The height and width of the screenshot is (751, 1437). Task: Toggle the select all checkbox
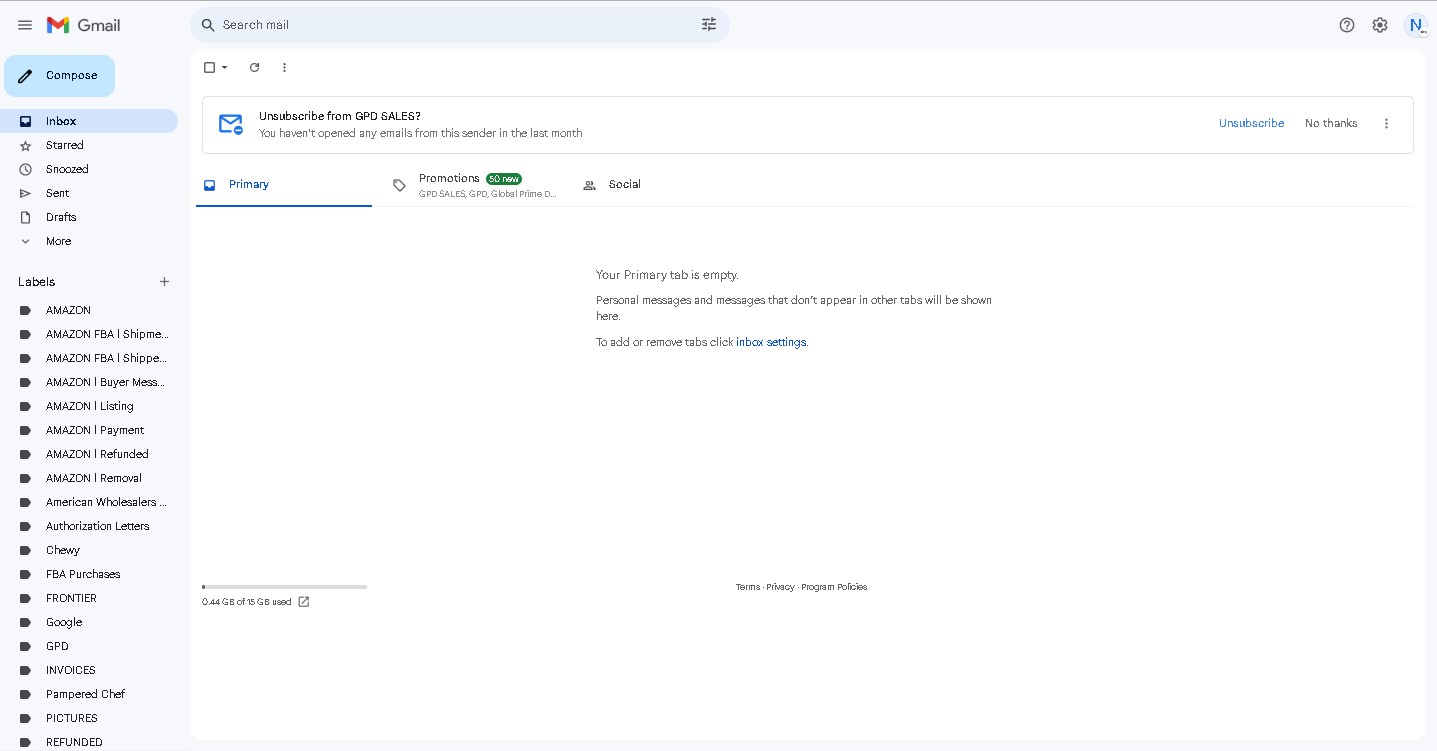click(x=209, y=67)
